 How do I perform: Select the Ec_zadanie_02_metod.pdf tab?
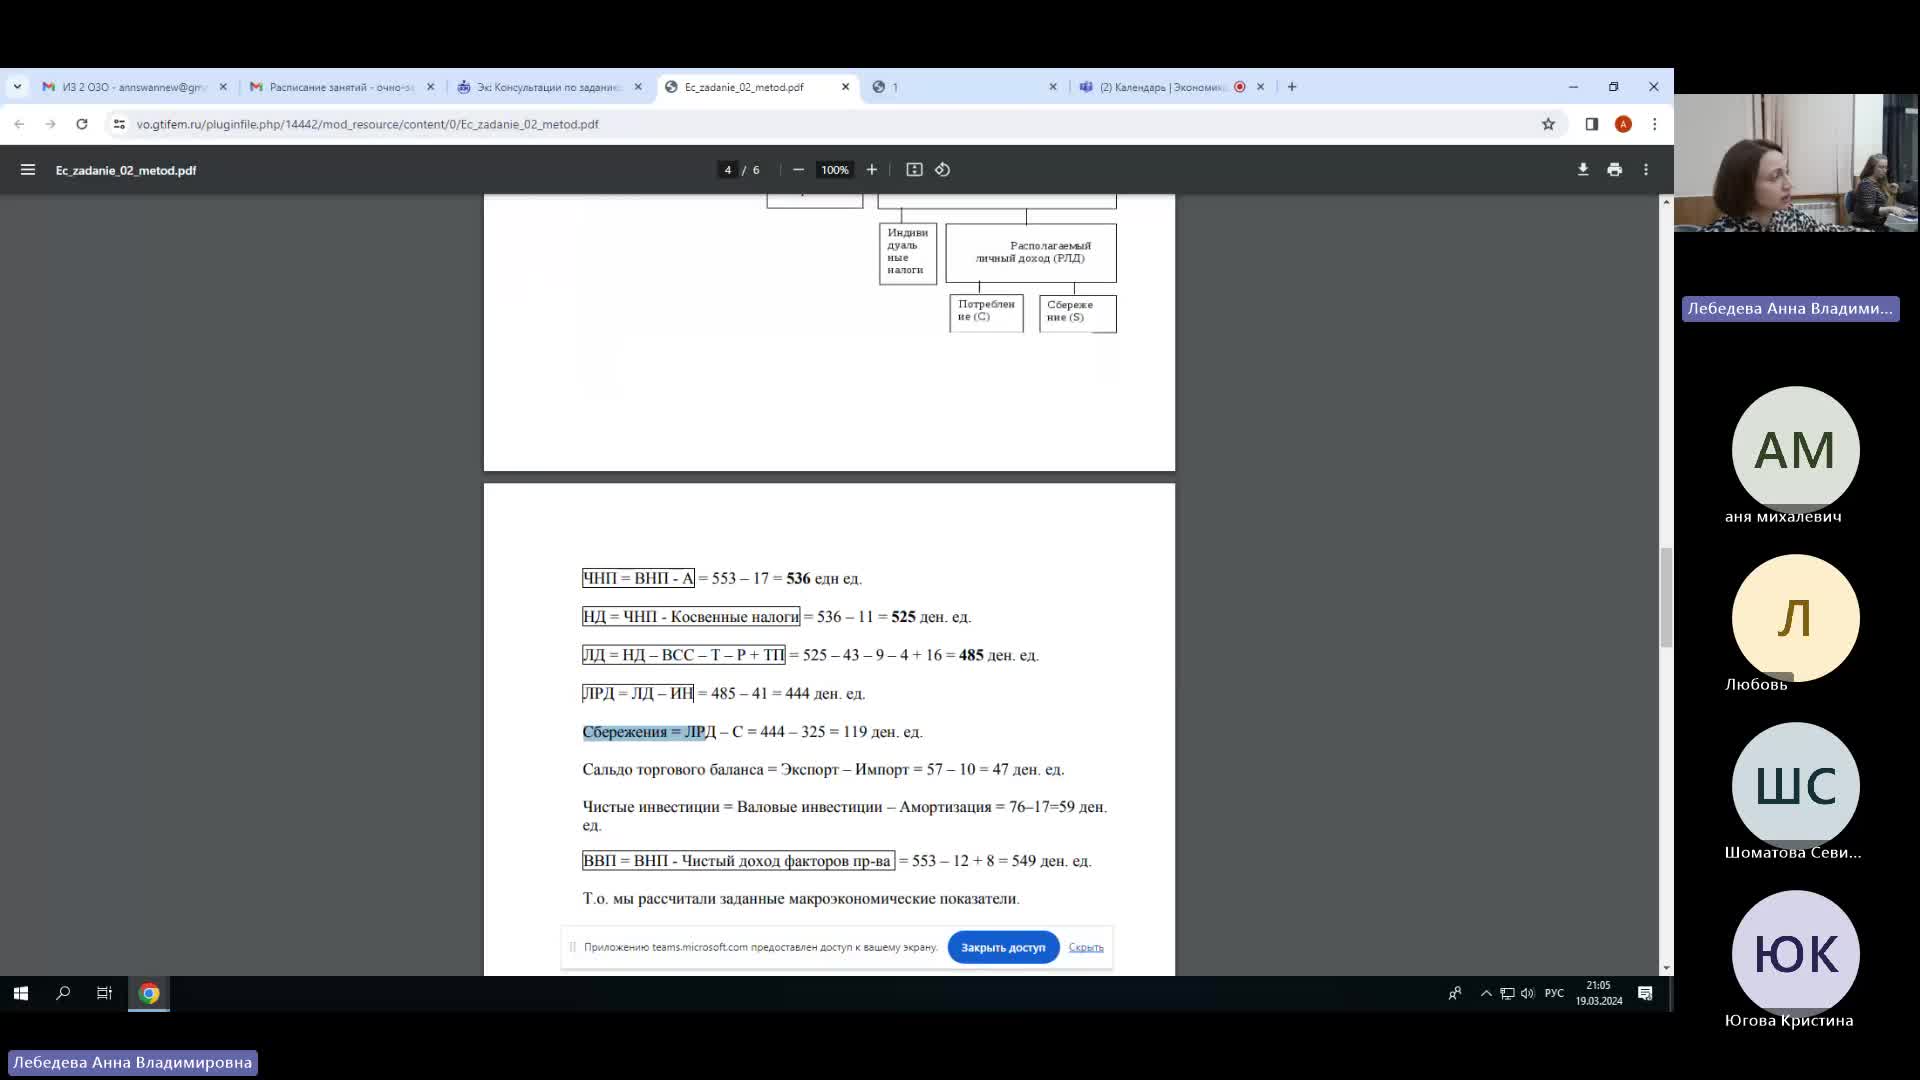tap(757, 87)
